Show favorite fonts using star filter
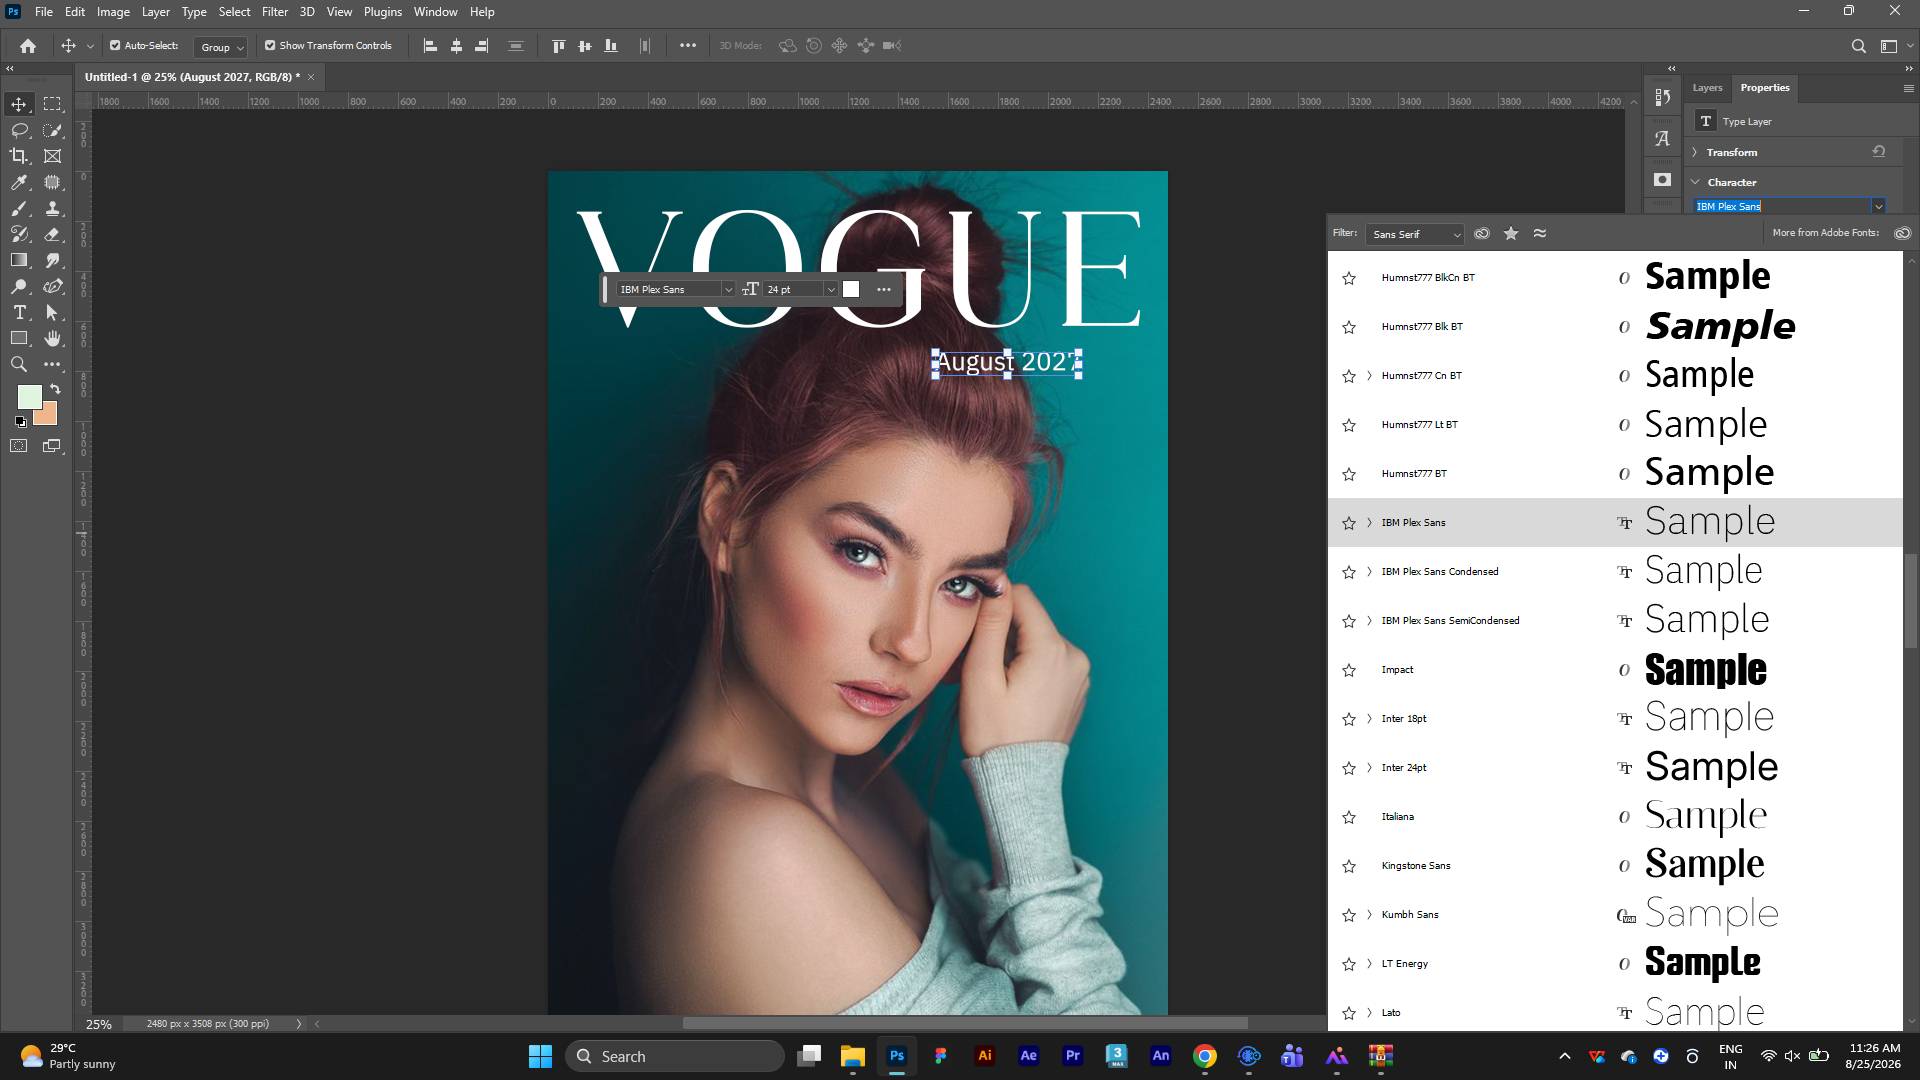The width and height of the screenshot is (1920, 1080). pos(1511,233)
